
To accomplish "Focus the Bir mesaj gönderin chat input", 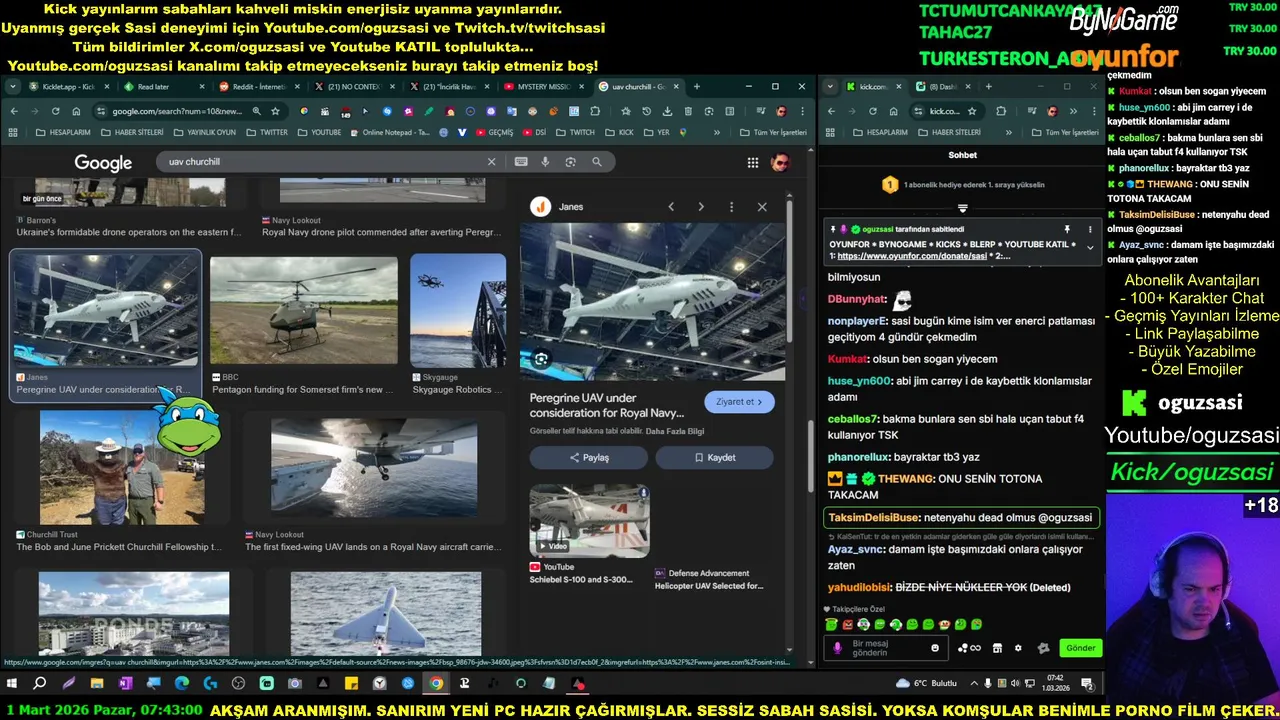I will pyautogui.click(x=888, y=648).
